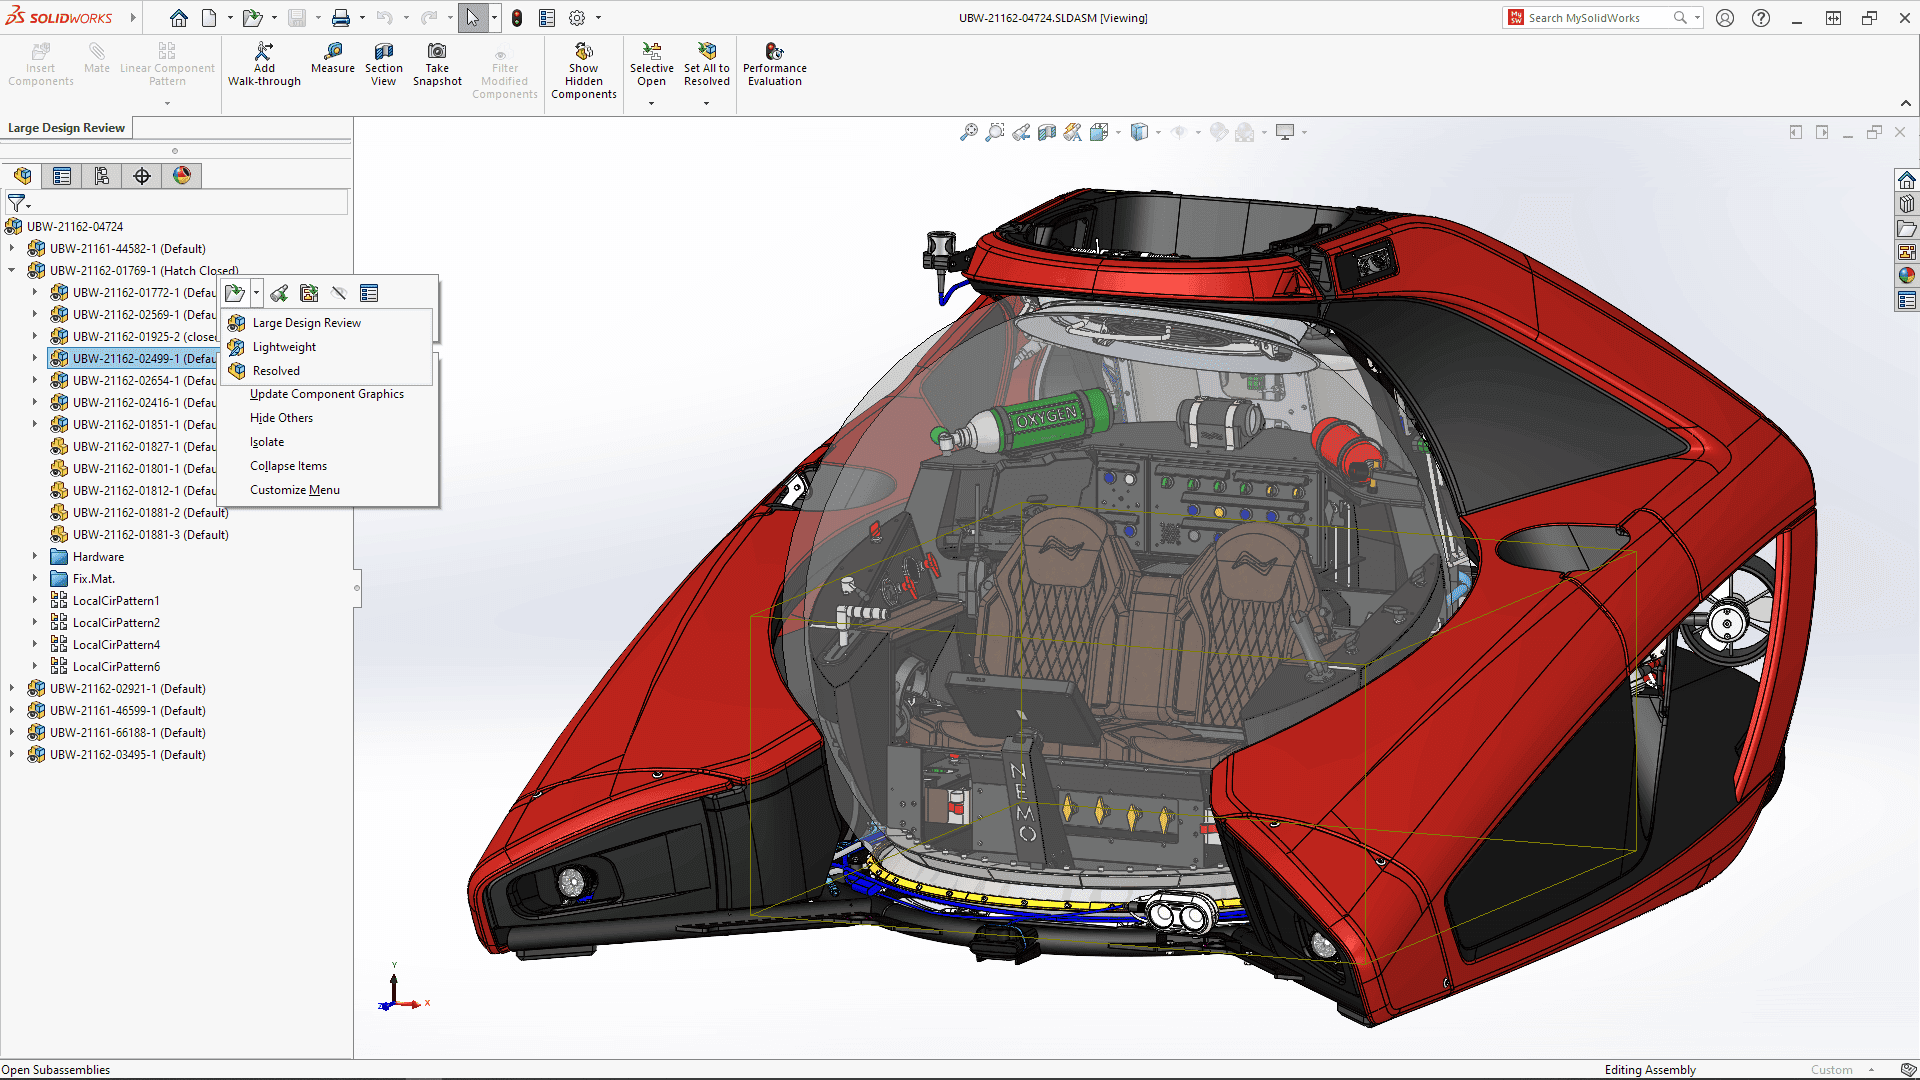Expand UBW-21162-02921-1 Default subassembly
This screenshot has width=1920, height=1080.
[x=11, y=687]
